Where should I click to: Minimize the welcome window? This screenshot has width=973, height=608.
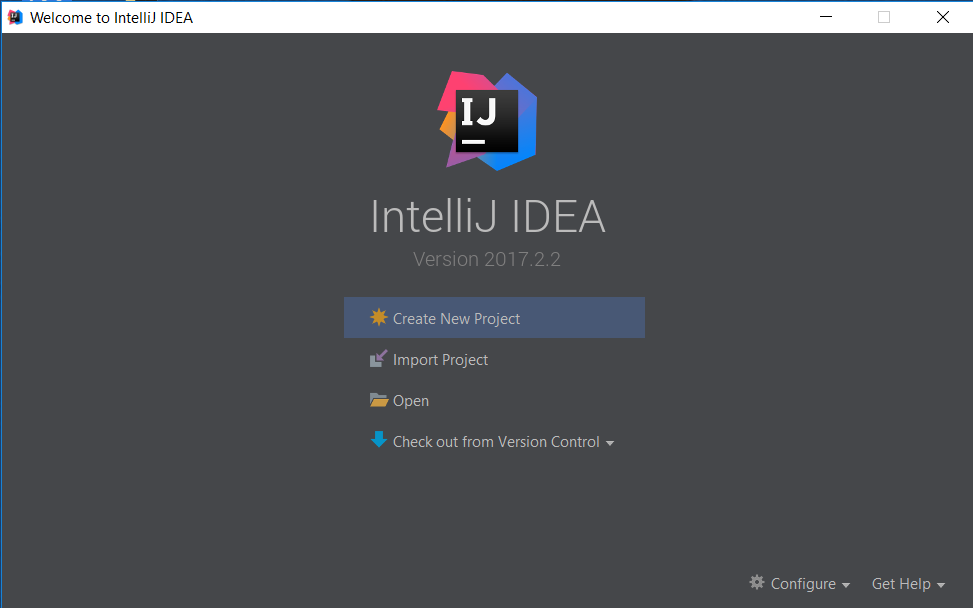(x=825, y=16)
